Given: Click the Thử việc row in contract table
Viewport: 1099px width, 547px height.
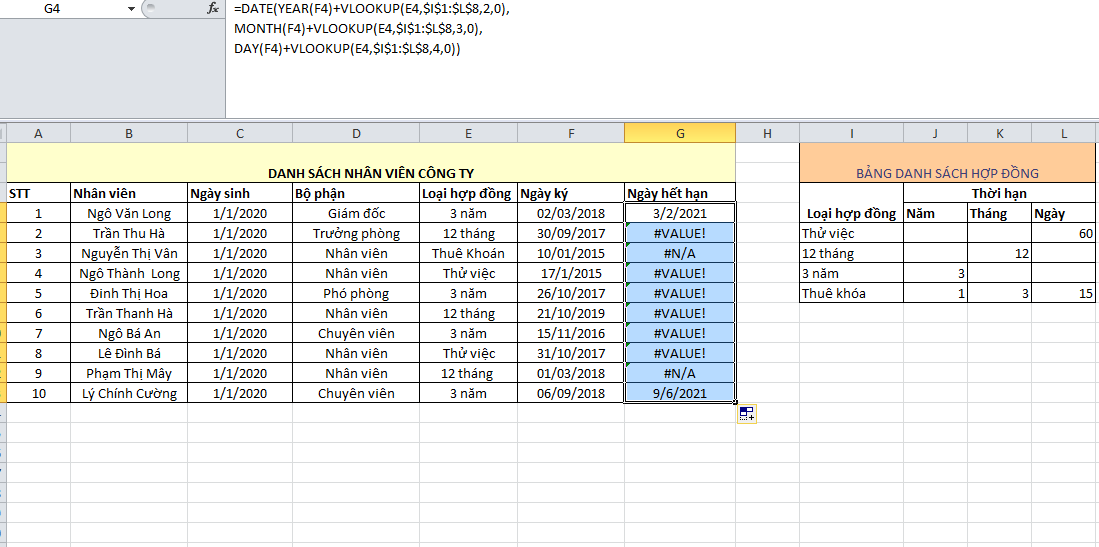Looking at the screenshot, I should [852, 234].
